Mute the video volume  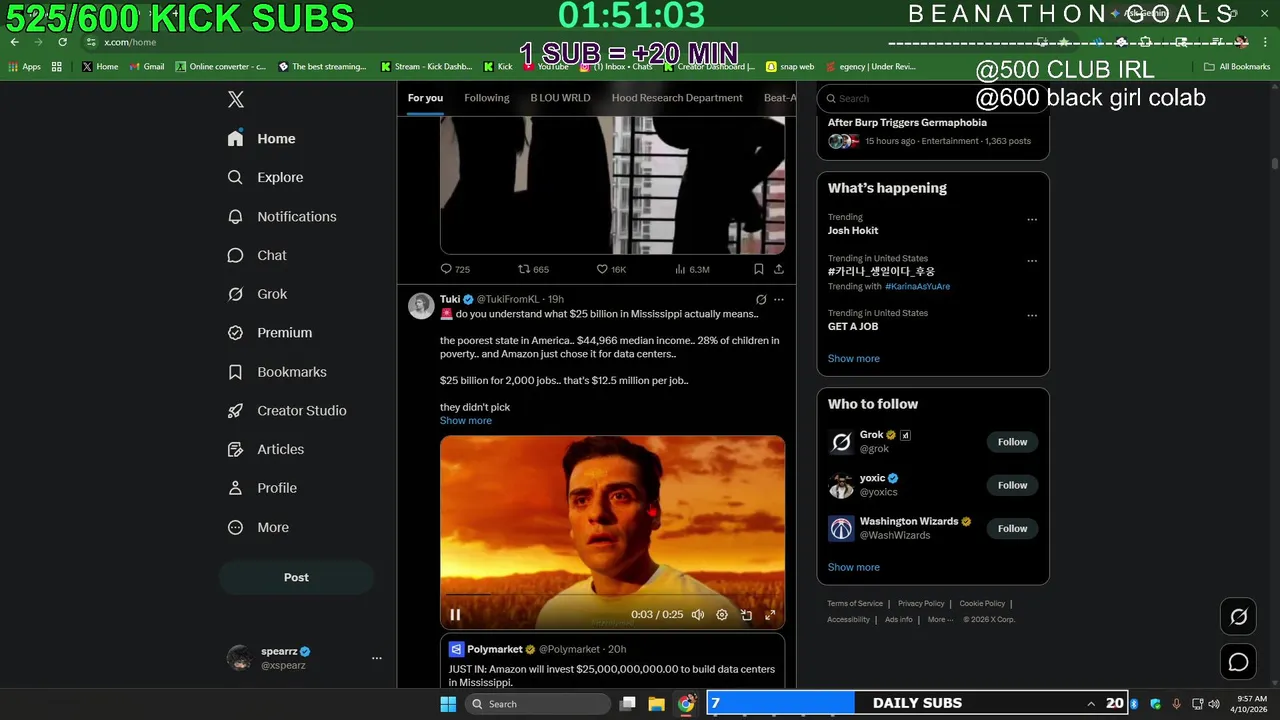698,615
